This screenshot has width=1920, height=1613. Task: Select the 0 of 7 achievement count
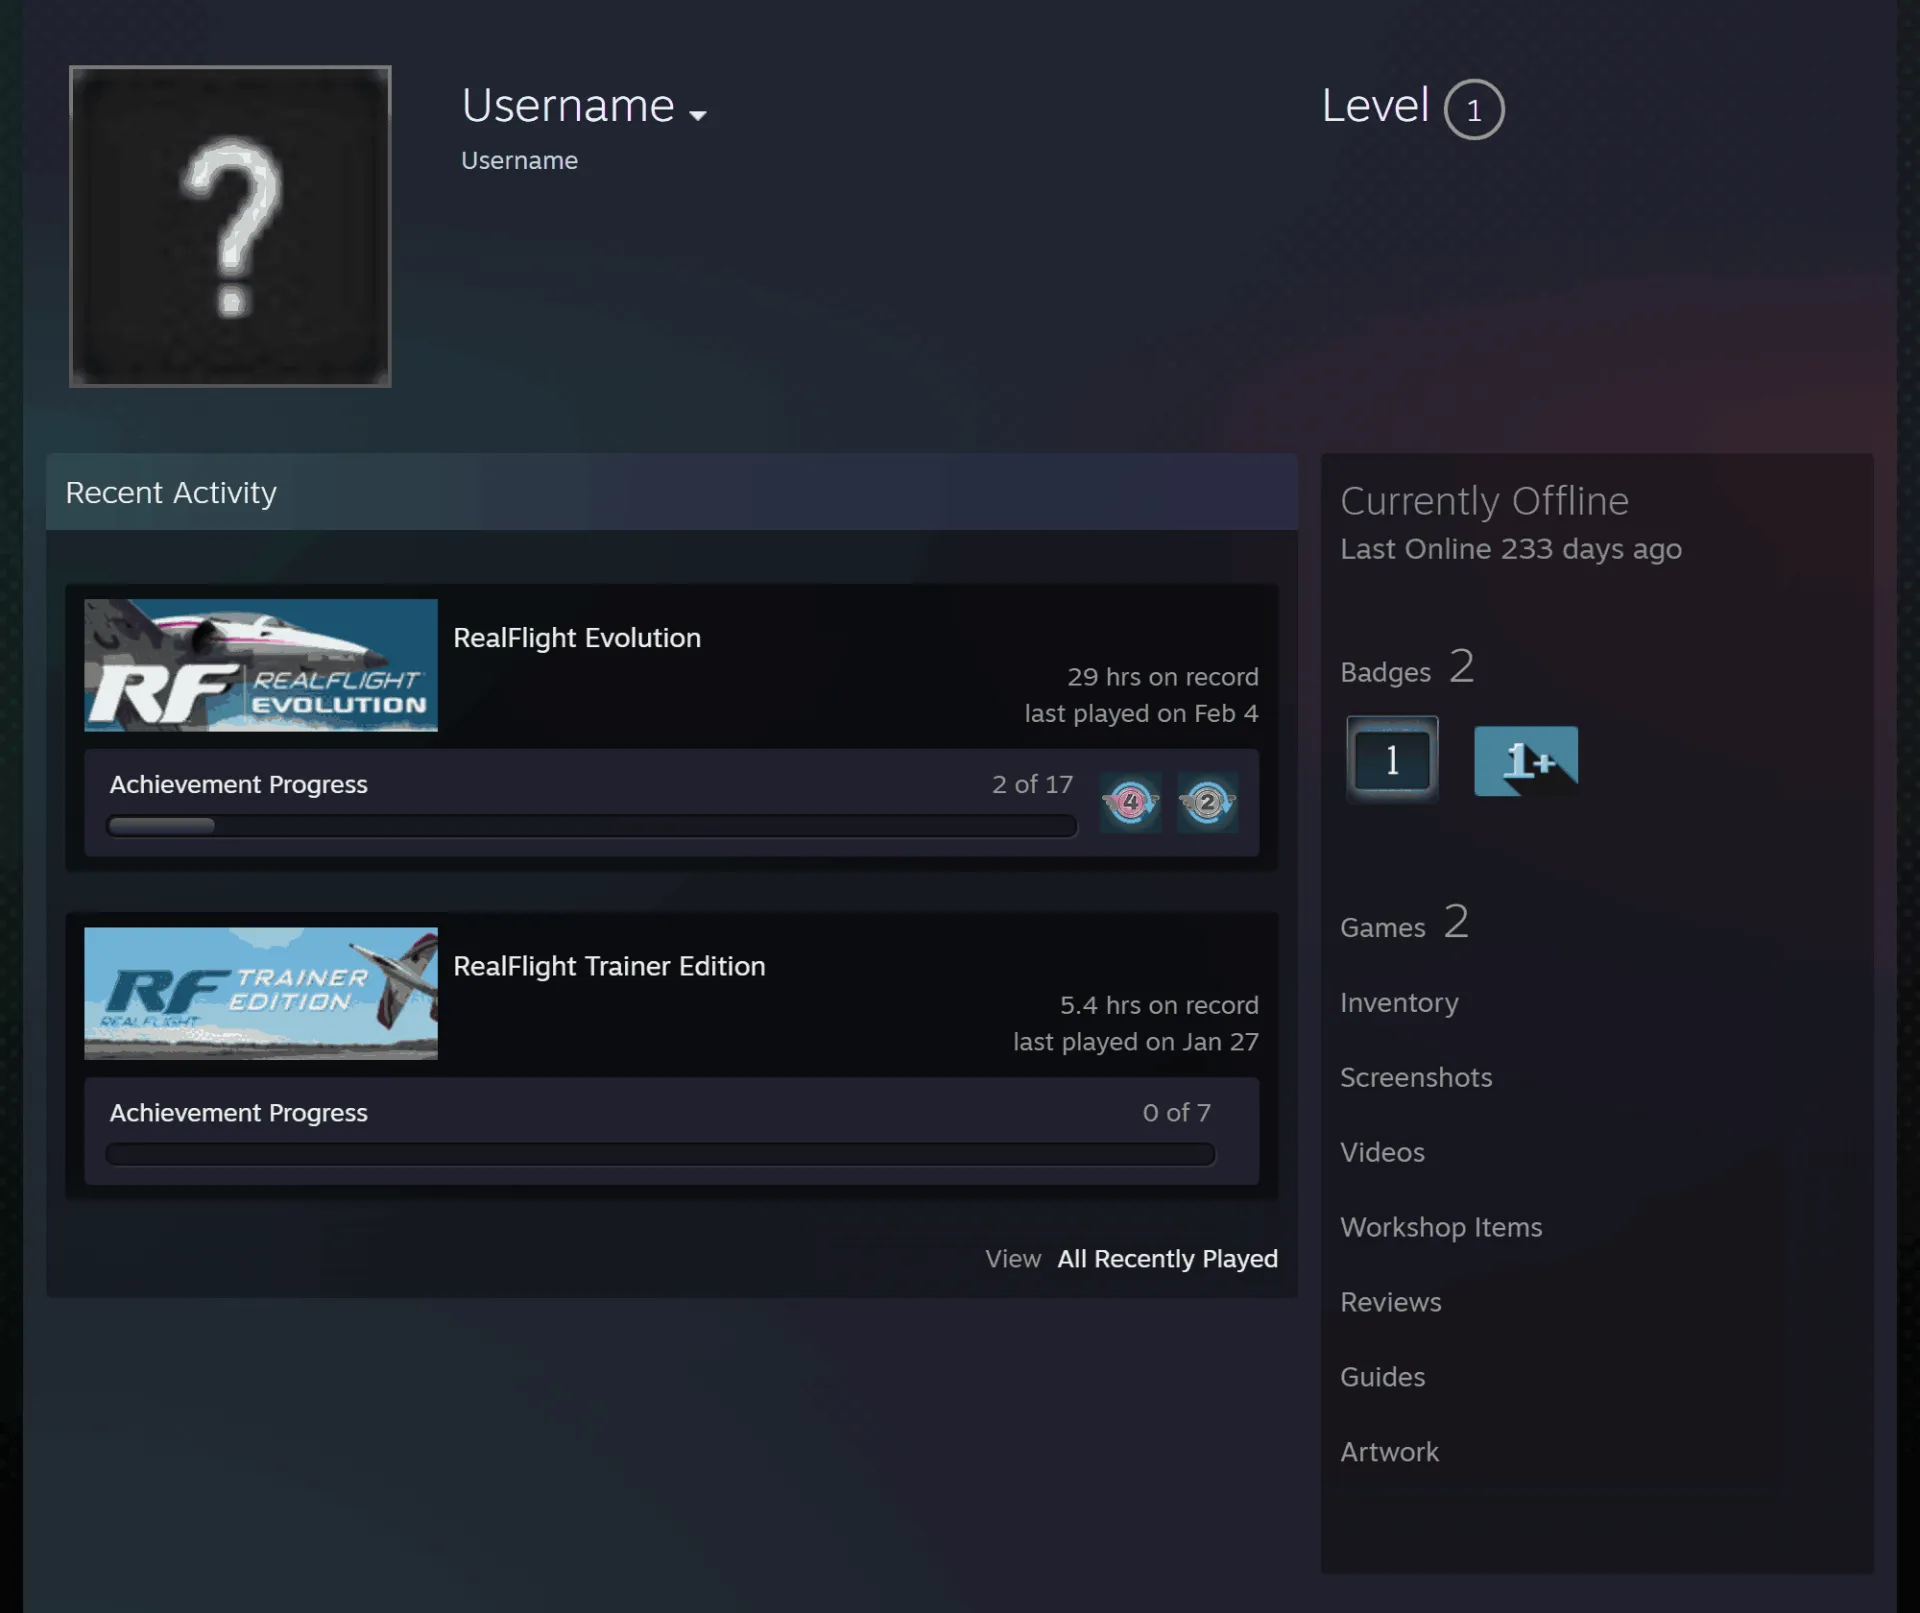[1176, 1112]
